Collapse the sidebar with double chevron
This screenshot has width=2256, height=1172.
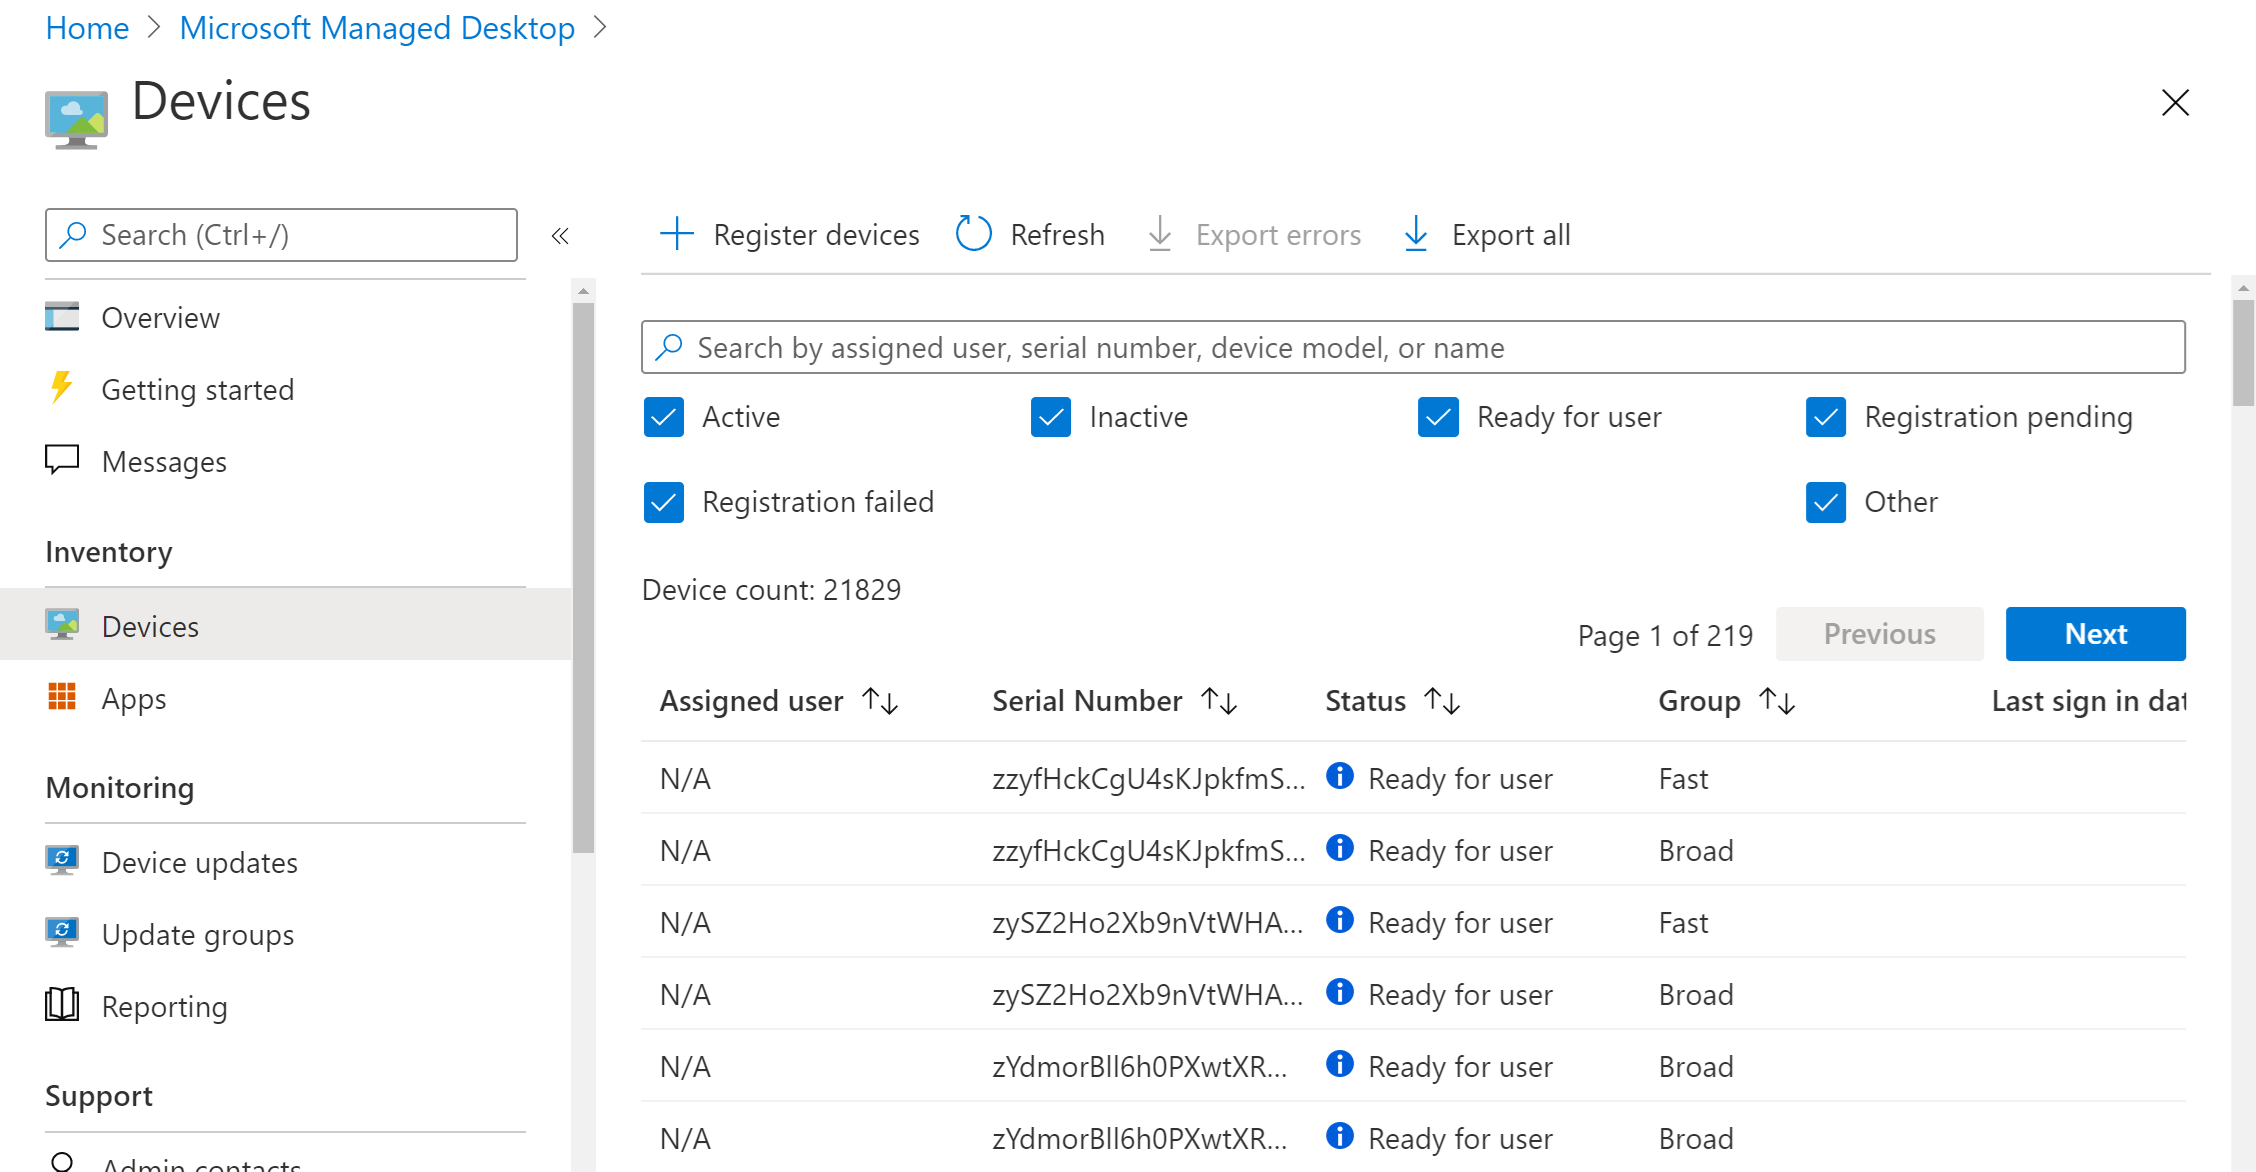coord(560,236)
